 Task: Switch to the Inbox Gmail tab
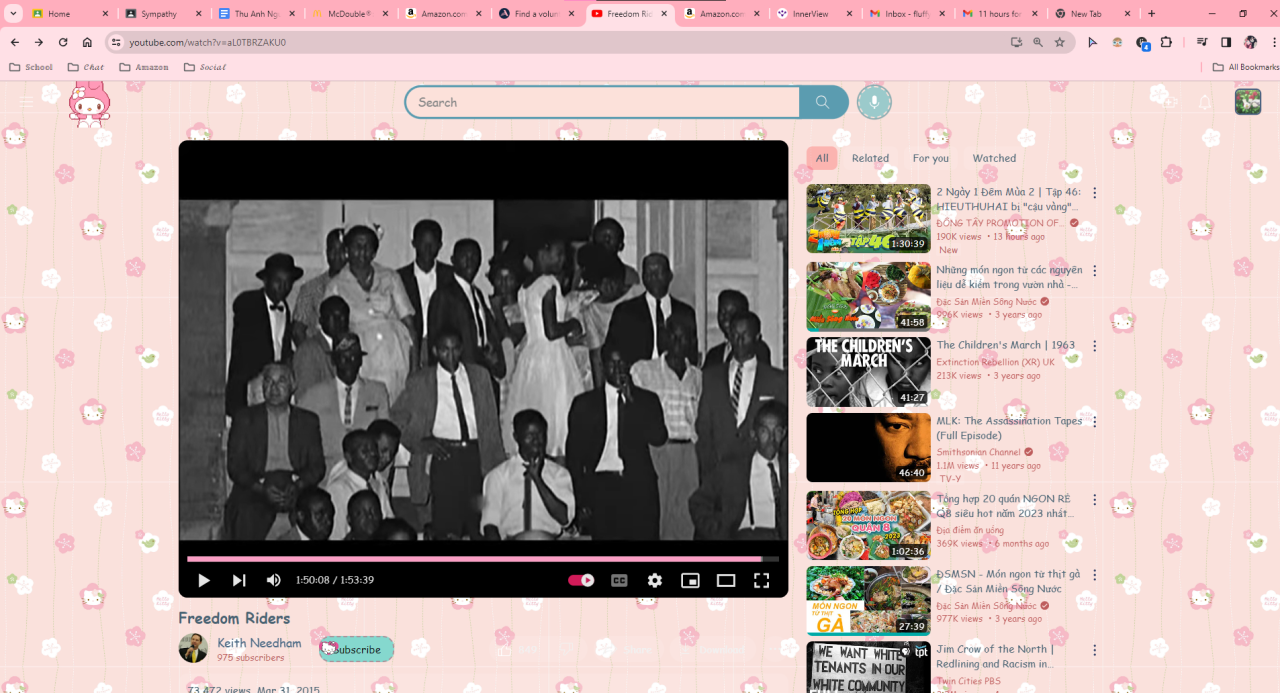tap(908, 14)
